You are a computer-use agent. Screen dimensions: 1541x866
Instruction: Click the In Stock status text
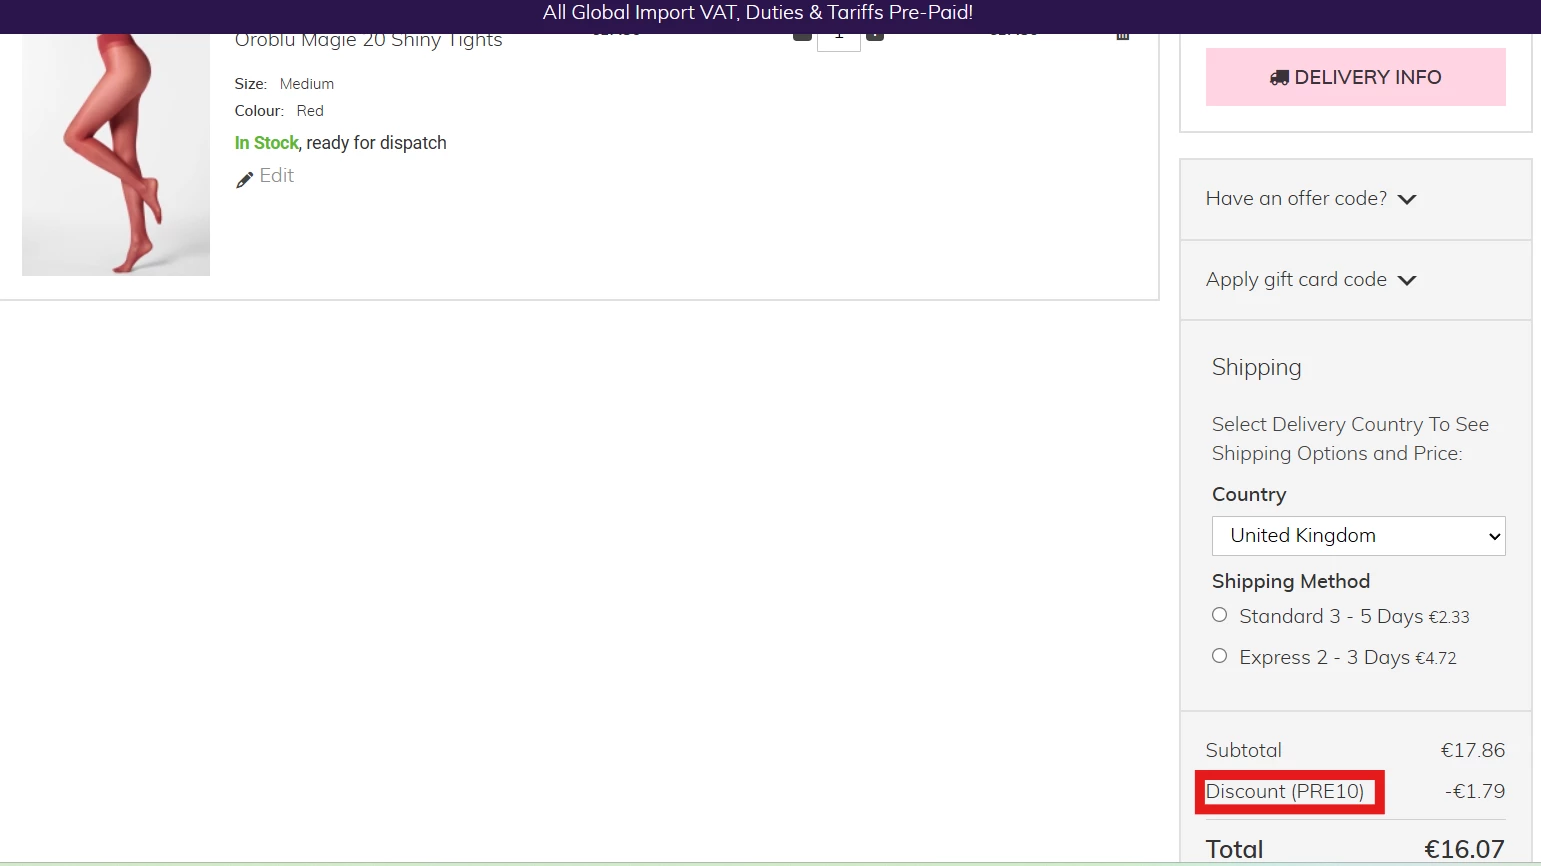pyautogui.click(x=266, y=143)
